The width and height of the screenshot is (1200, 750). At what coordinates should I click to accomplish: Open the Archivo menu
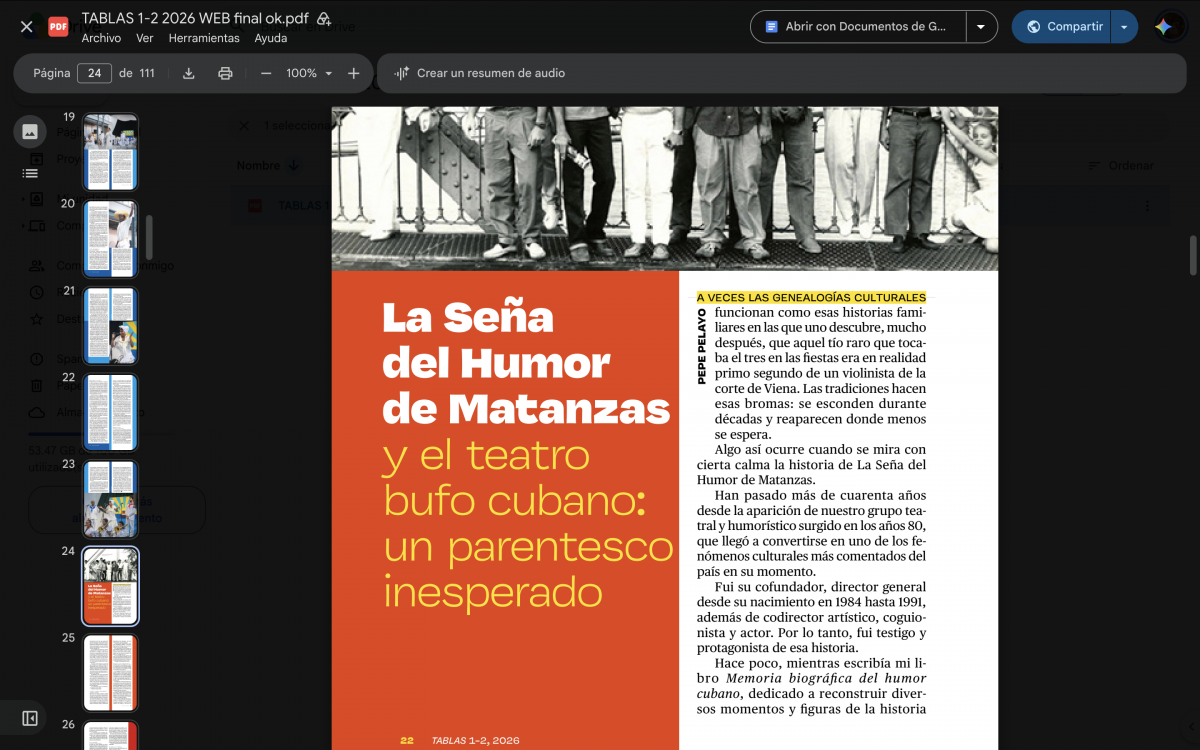pyautogui.click(x=101, y=38)
